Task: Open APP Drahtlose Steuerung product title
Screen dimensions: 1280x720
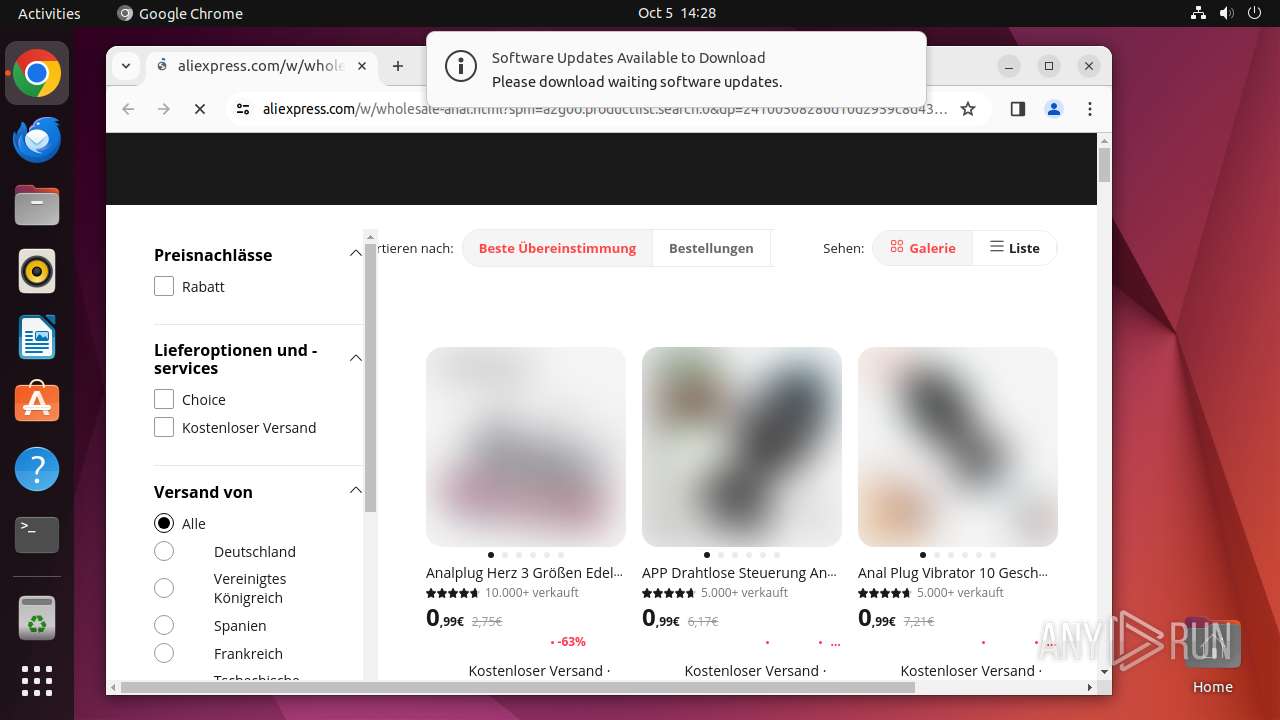Action: (740, 573)
